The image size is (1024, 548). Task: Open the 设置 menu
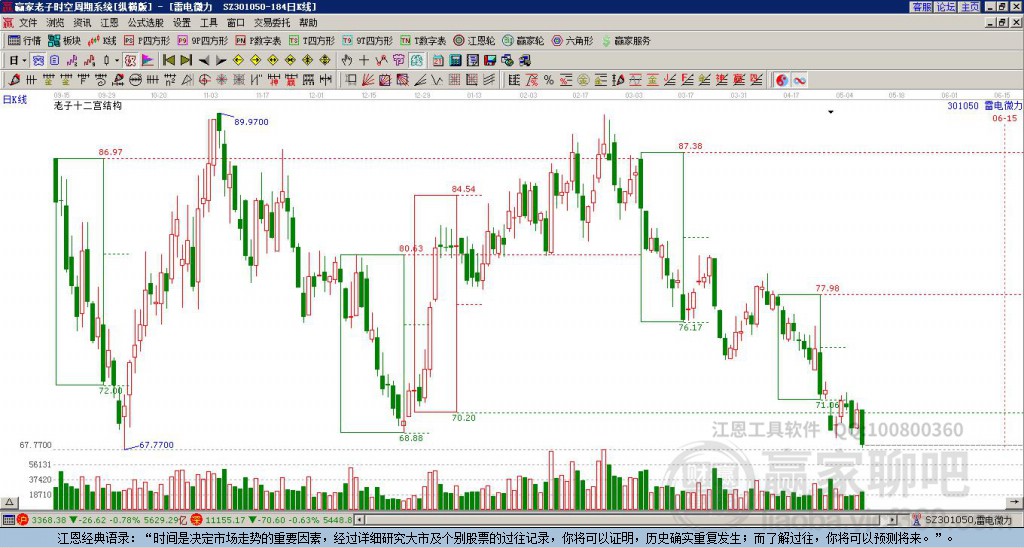point(182,23)
